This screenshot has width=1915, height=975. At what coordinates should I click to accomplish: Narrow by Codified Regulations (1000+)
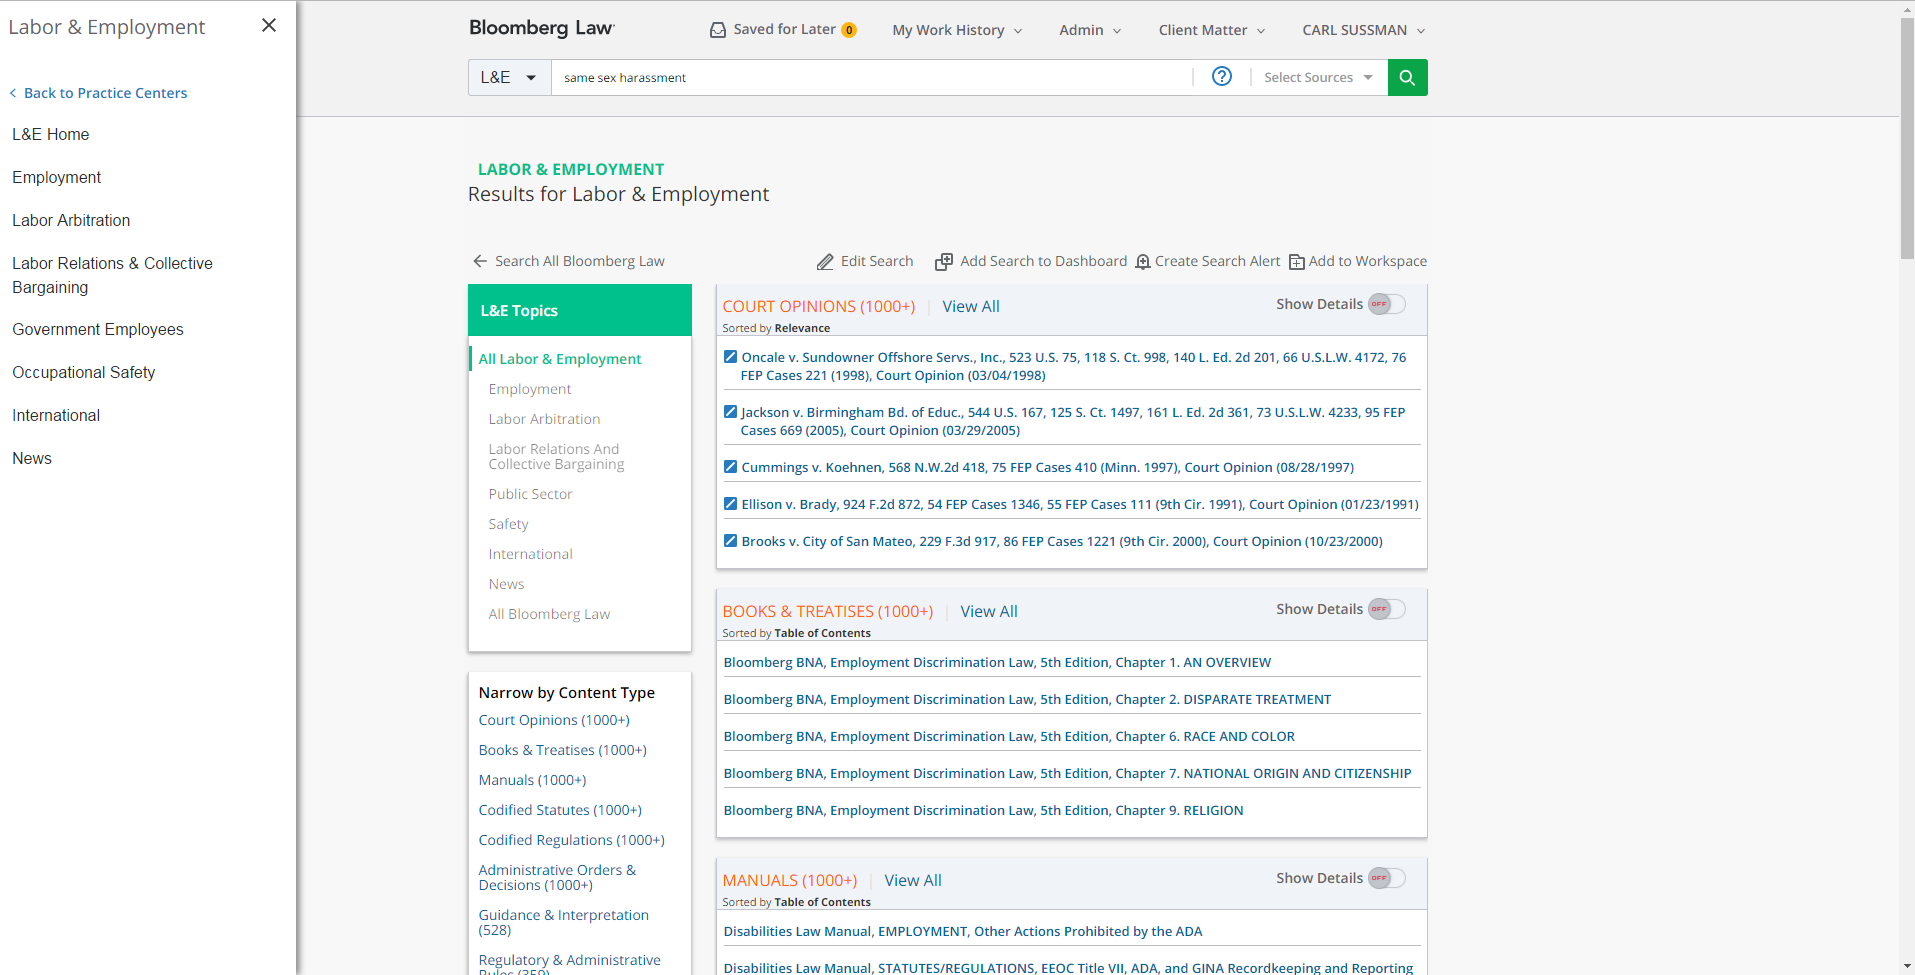click(571, 840)
